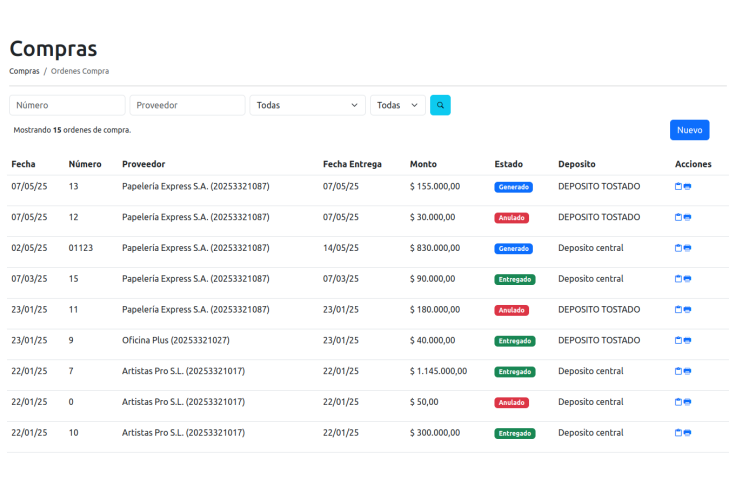Click Entregado badge on order 10
This screenshot has width=736, height=483.
coord(515,433)
